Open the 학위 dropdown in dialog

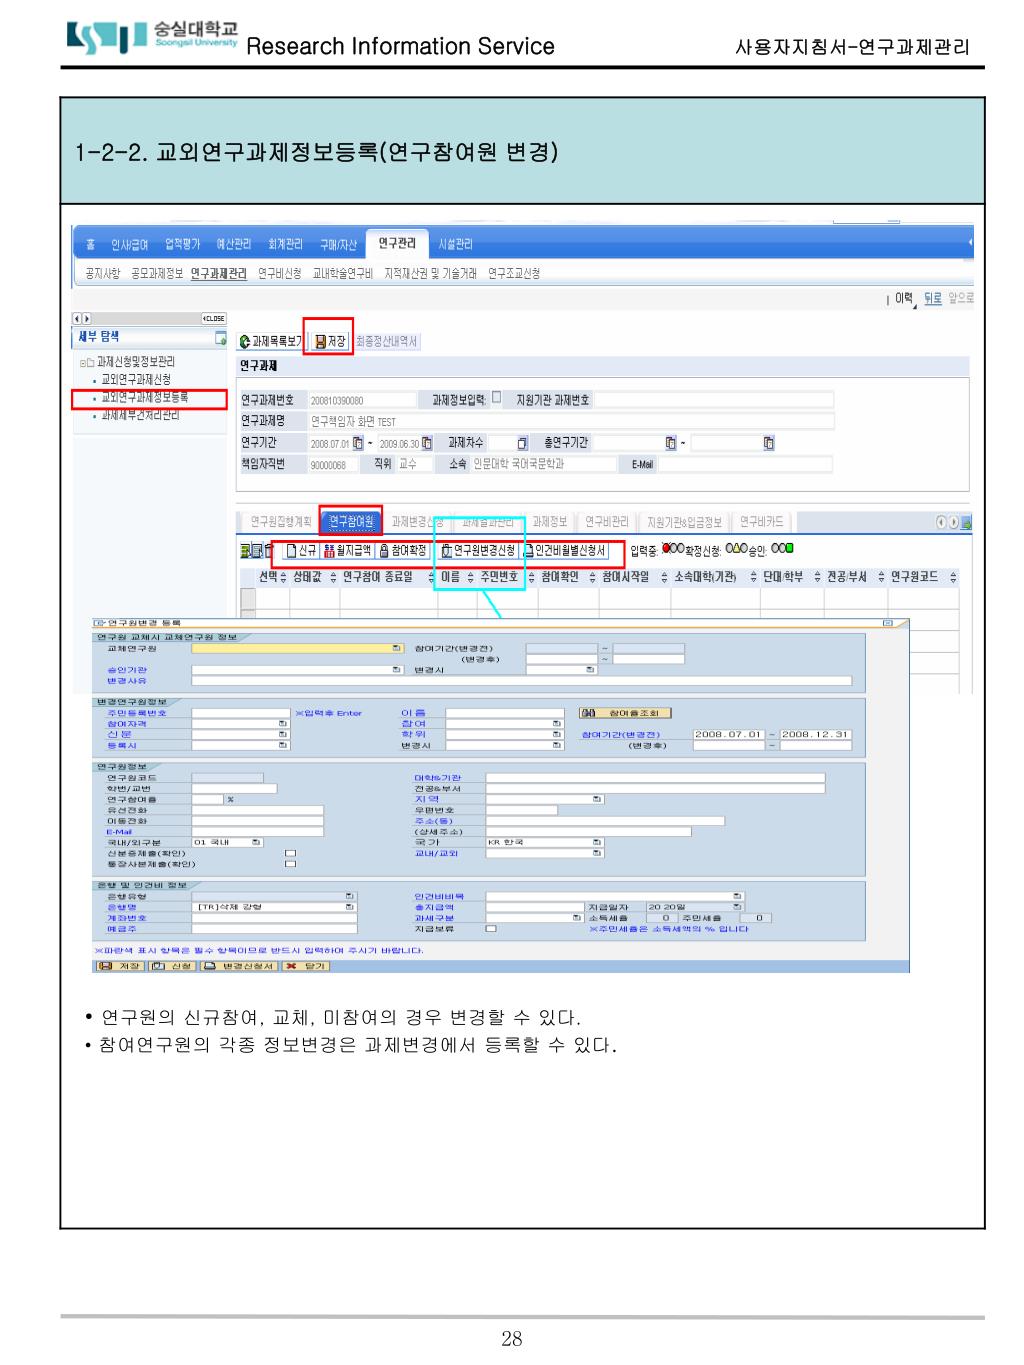tap(557, 734)
